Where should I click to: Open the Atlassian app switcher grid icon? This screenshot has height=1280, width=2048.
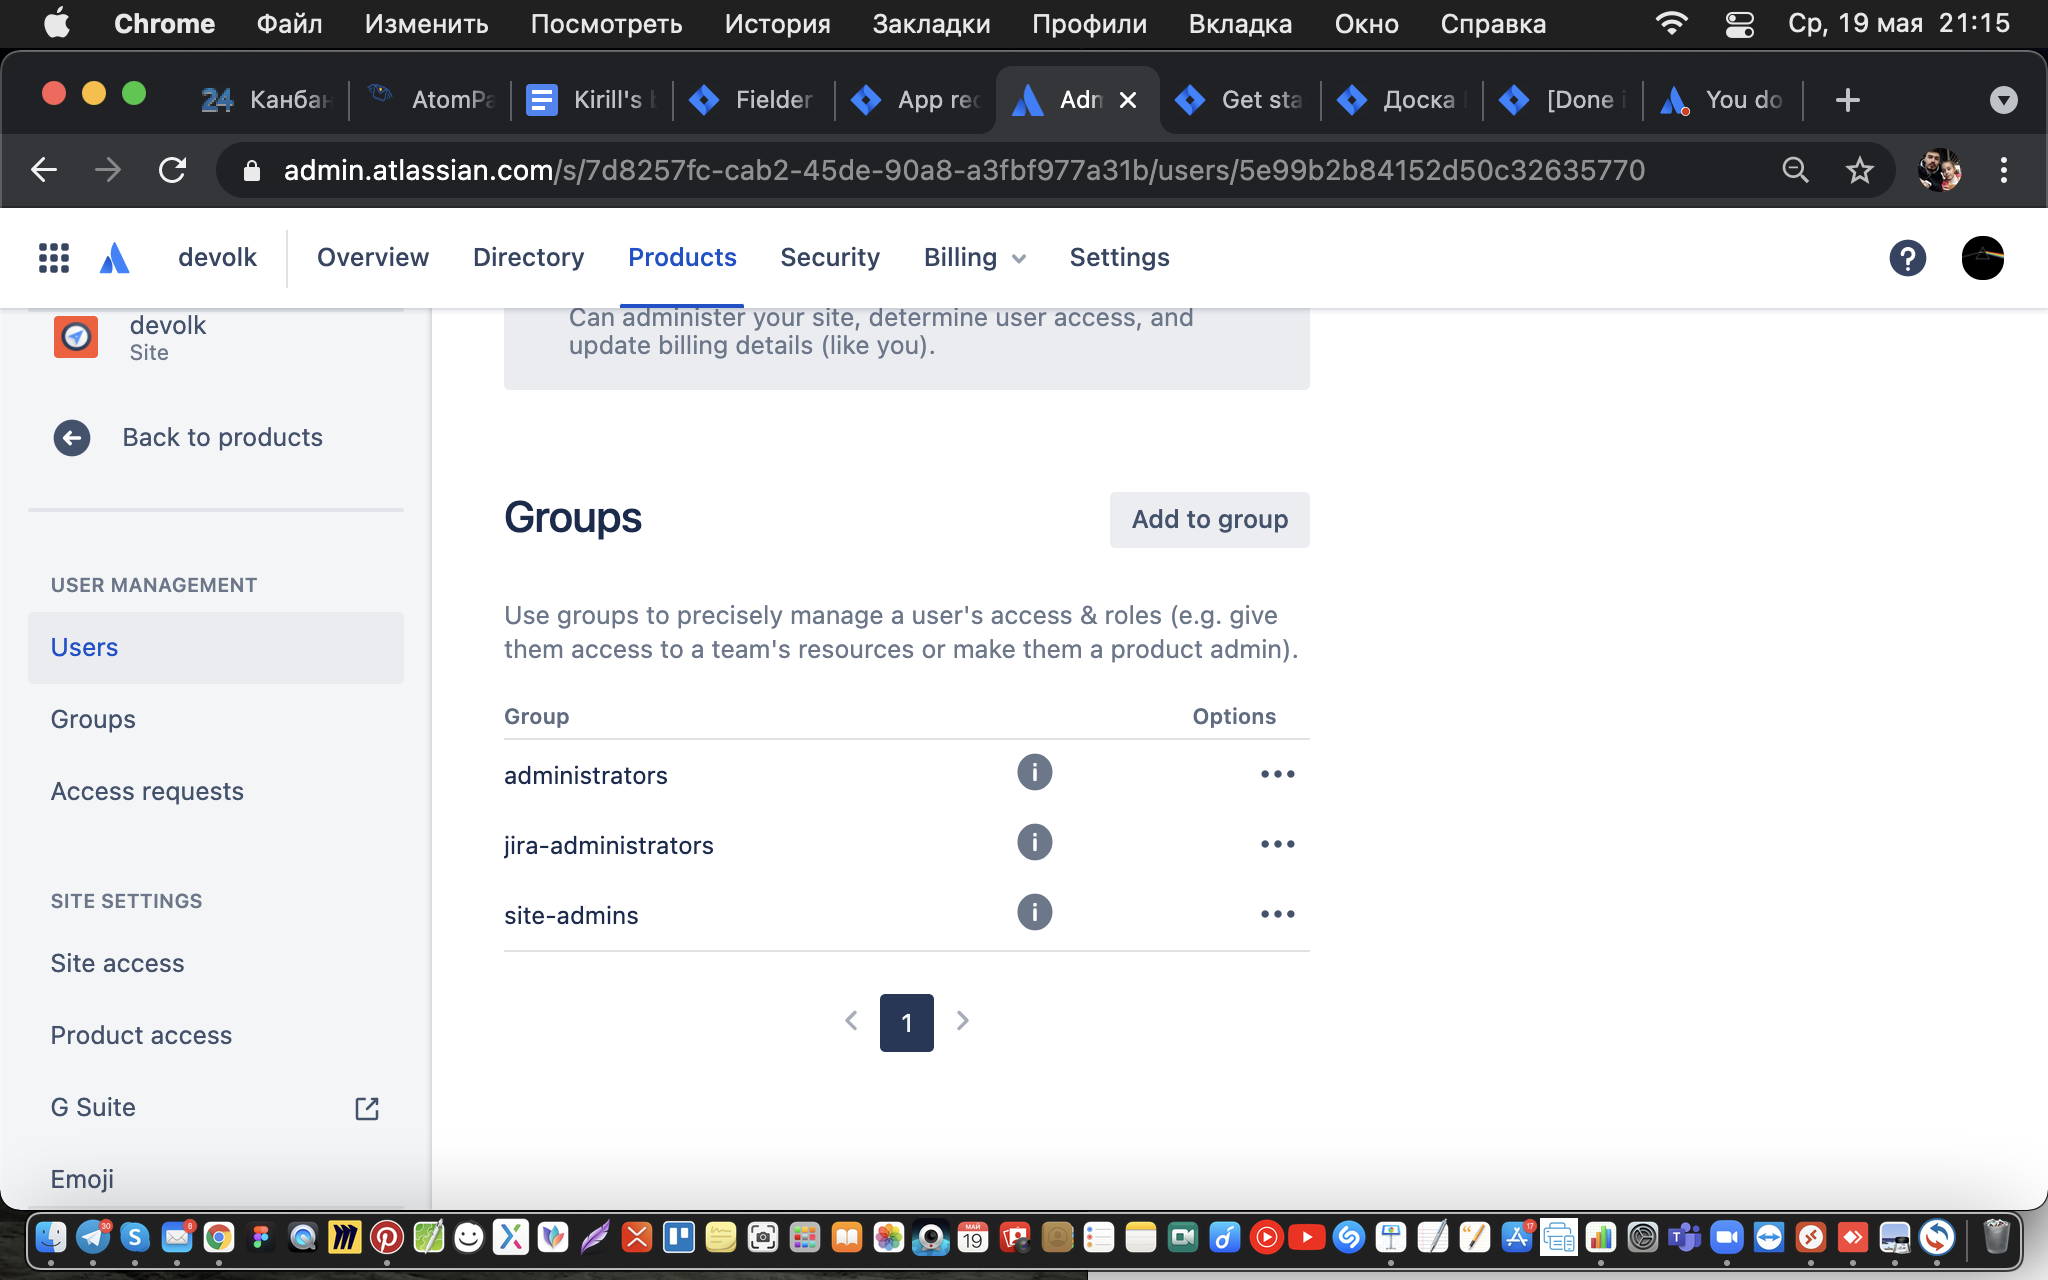54,258
